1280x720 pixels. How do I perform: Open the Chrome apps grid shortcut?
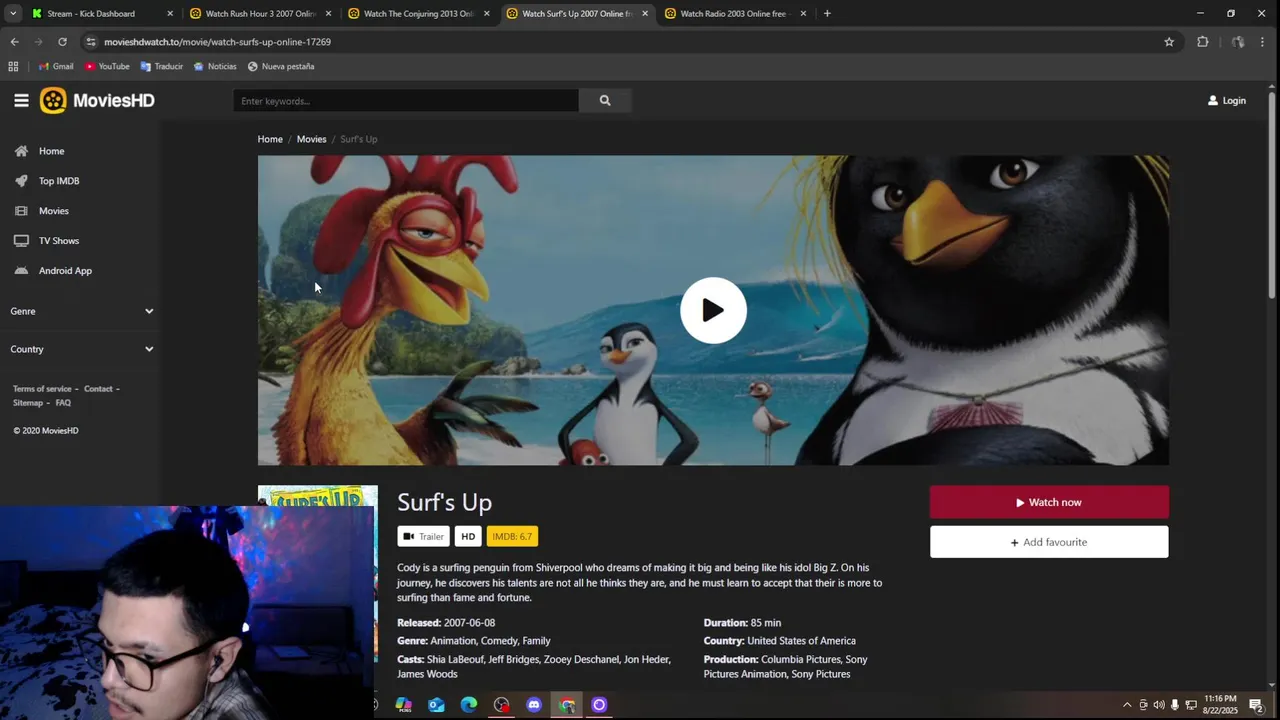[13, 67]
